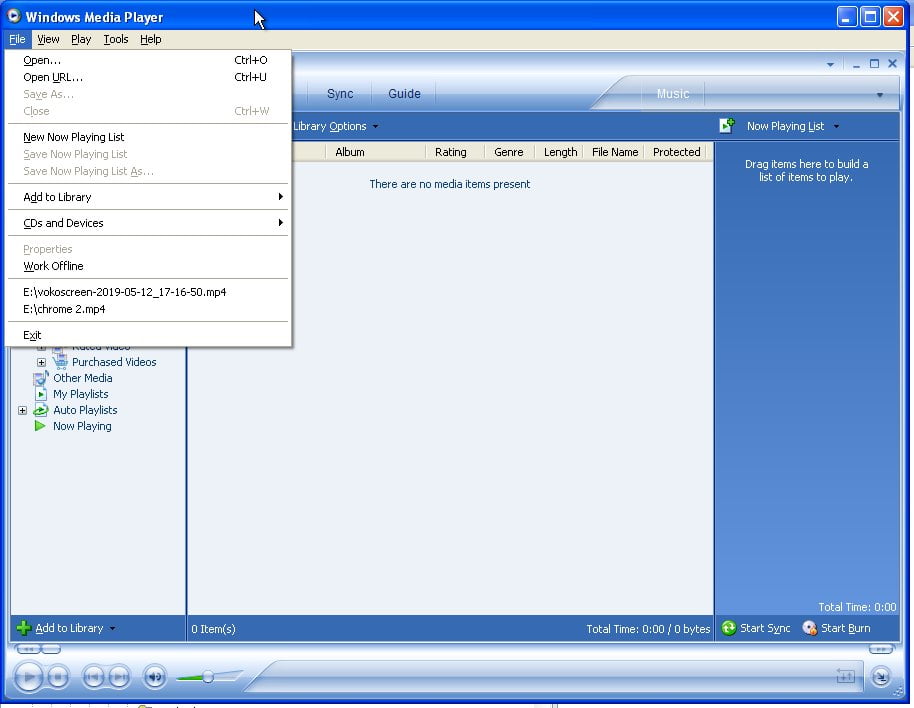Click the inner player minimize button
914x708 pixels.
click(x=856, y=65)
